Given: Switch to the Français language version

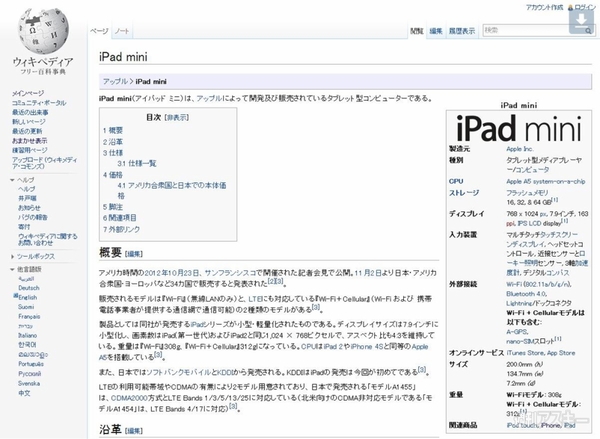Looking at the screenshot, I should (29, 317).
